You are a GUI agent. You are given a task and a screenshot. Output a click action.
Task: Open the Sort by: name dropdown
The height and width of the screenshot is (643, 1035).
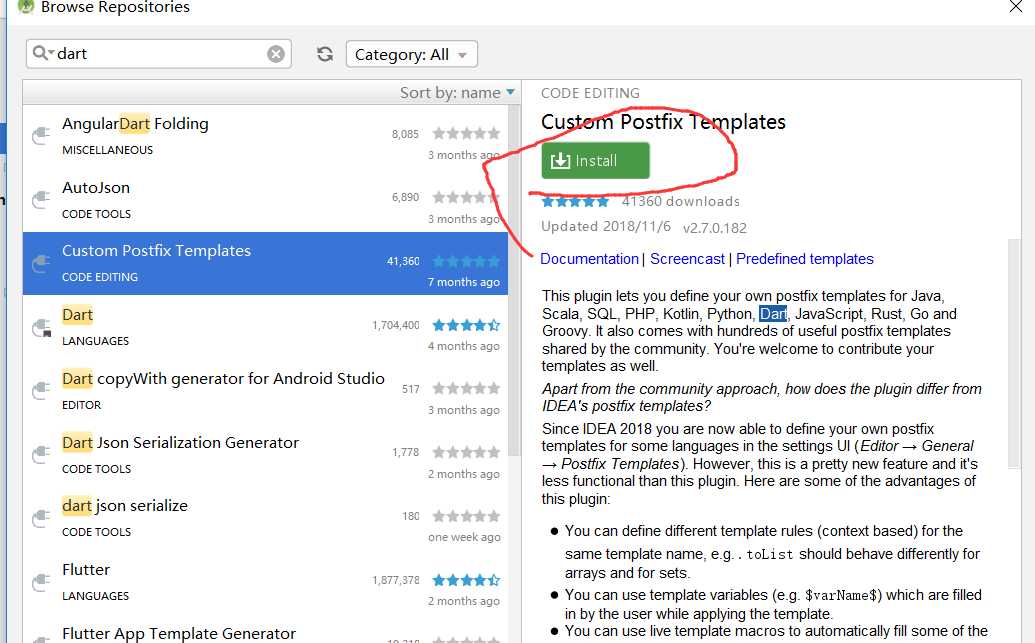tap(457, 93)
